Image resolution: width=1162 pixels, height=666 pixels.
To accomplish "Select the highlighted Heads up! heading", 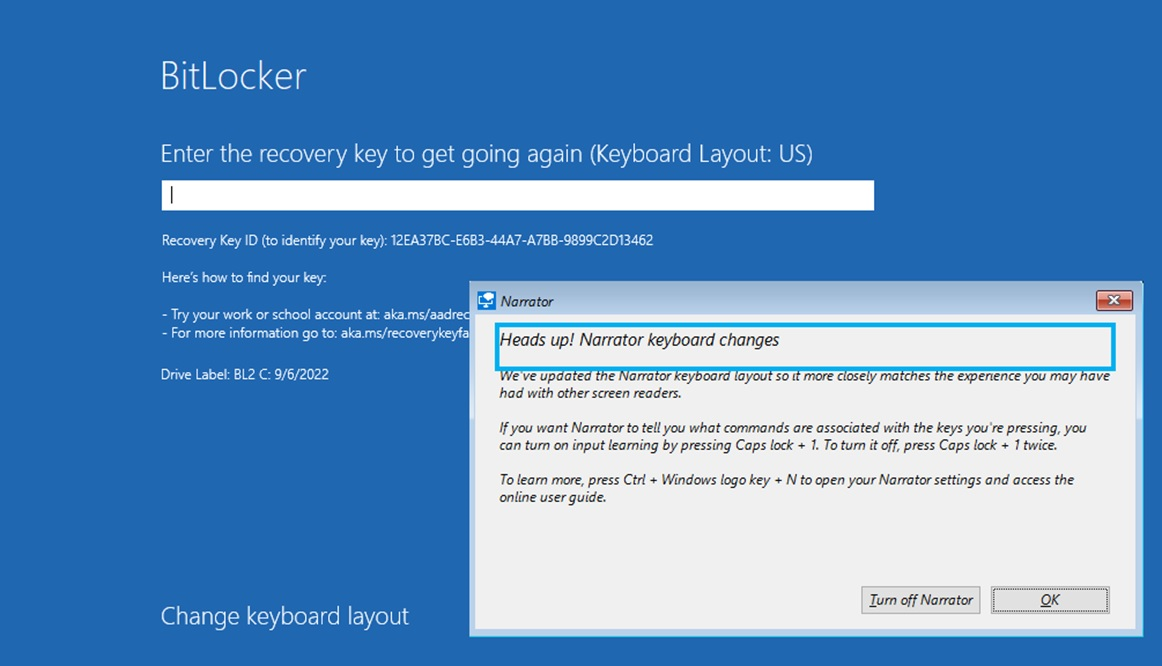I will tap(639, 340).
